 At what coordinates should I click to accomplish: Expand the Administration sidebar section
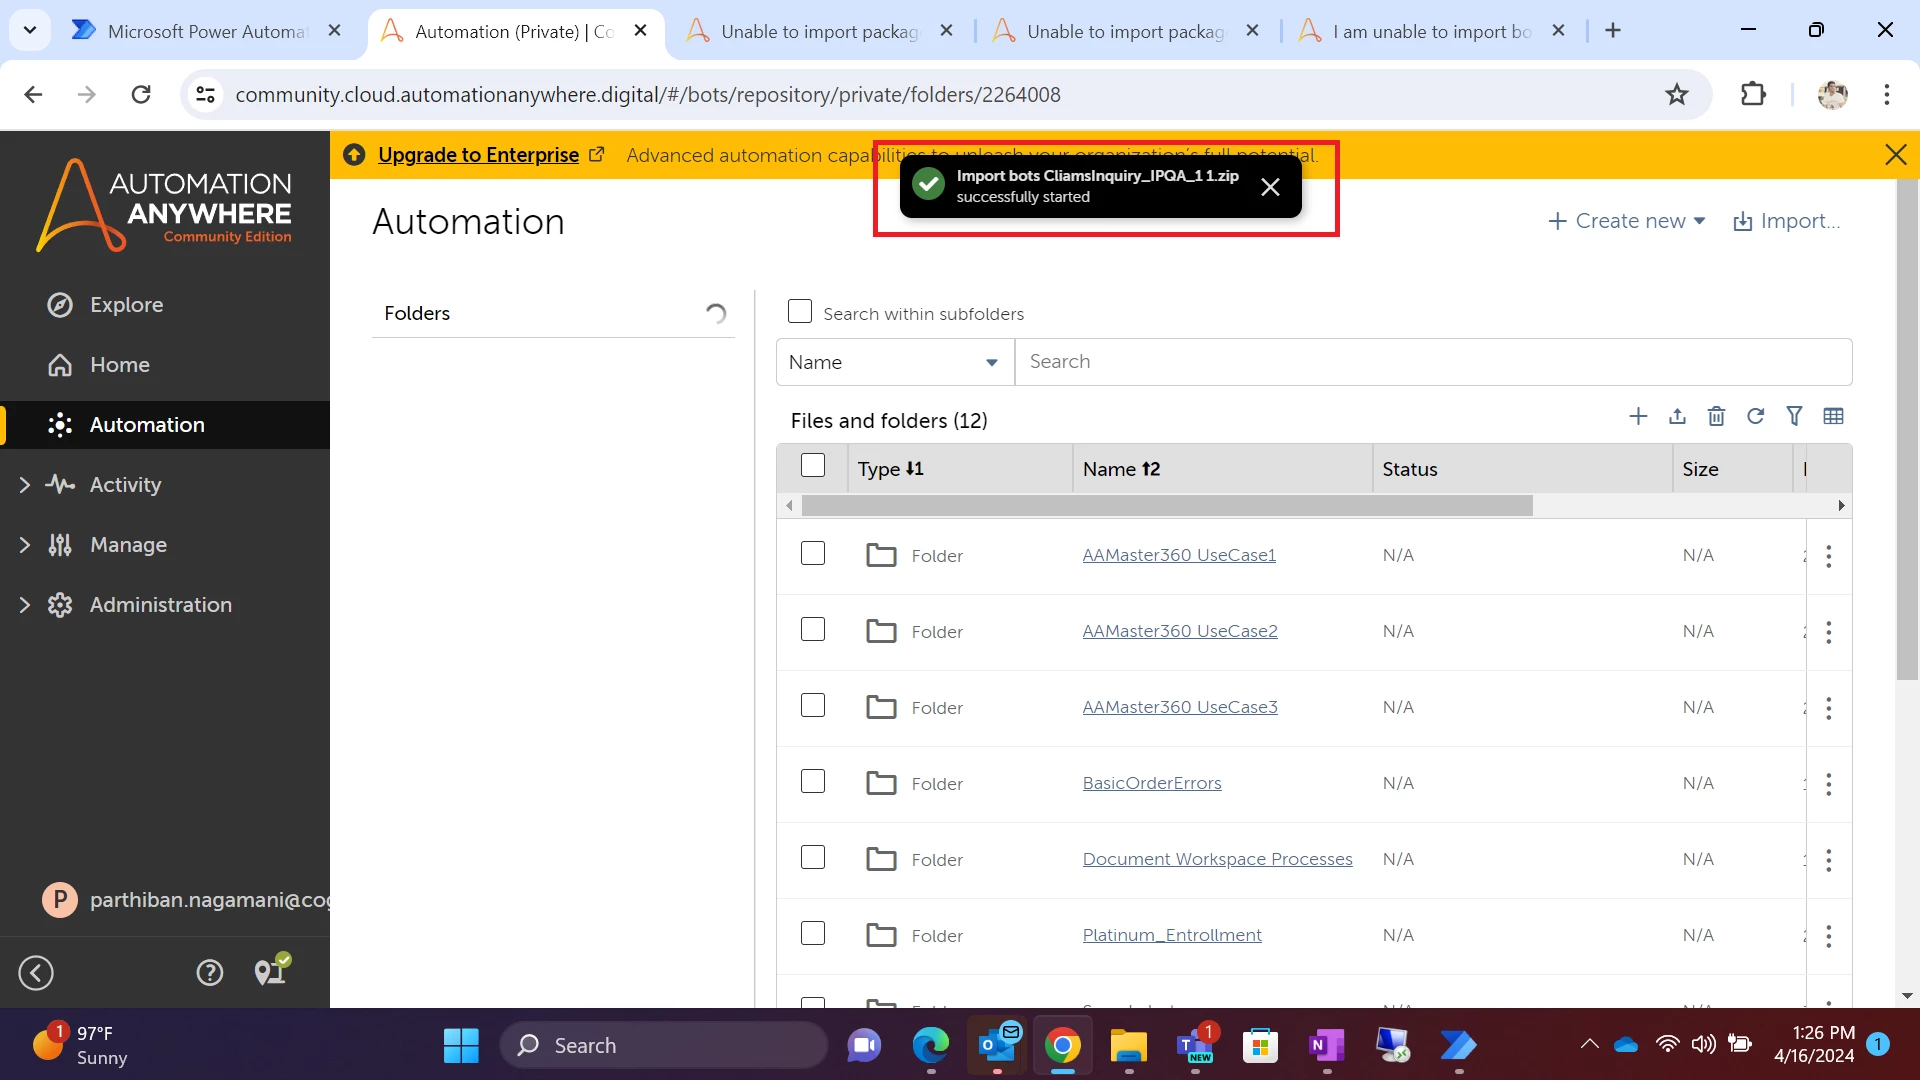[160, 605]
